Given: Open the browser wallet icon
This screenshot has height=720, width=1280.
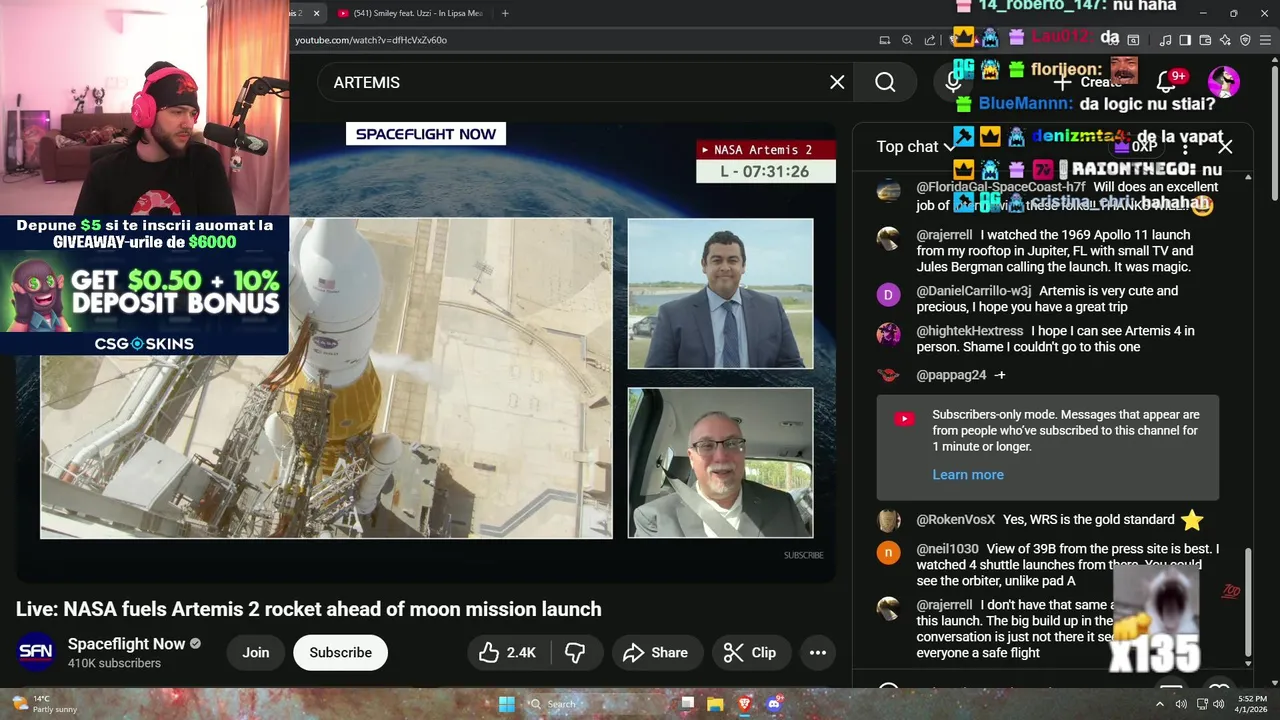Looking at the screenshot, I should [x=1205, y=40].
